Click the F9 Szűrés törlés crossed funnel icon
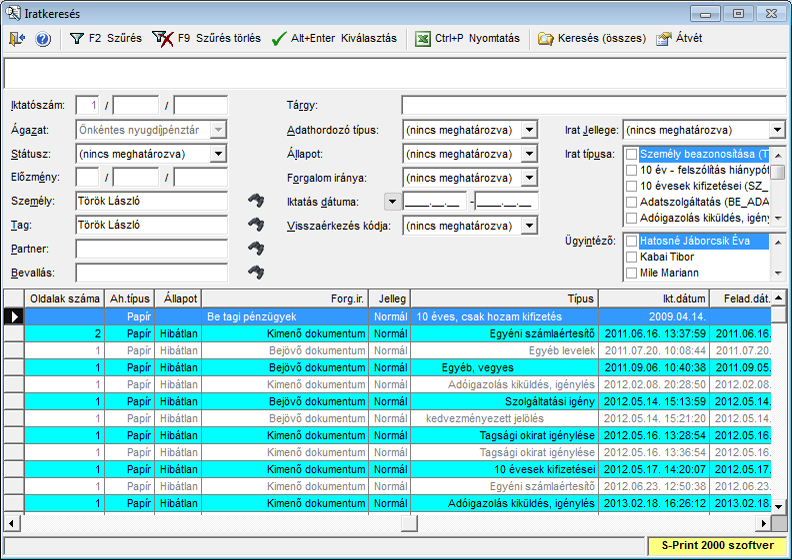This screenshot has height=560, width=792. coord(163,38)
